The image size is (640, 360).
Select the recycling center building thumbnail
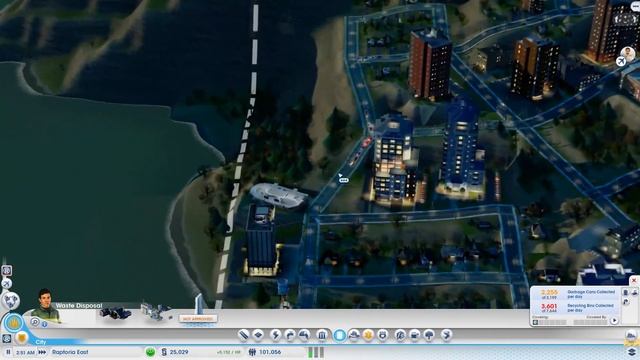(x=156, y=312)
